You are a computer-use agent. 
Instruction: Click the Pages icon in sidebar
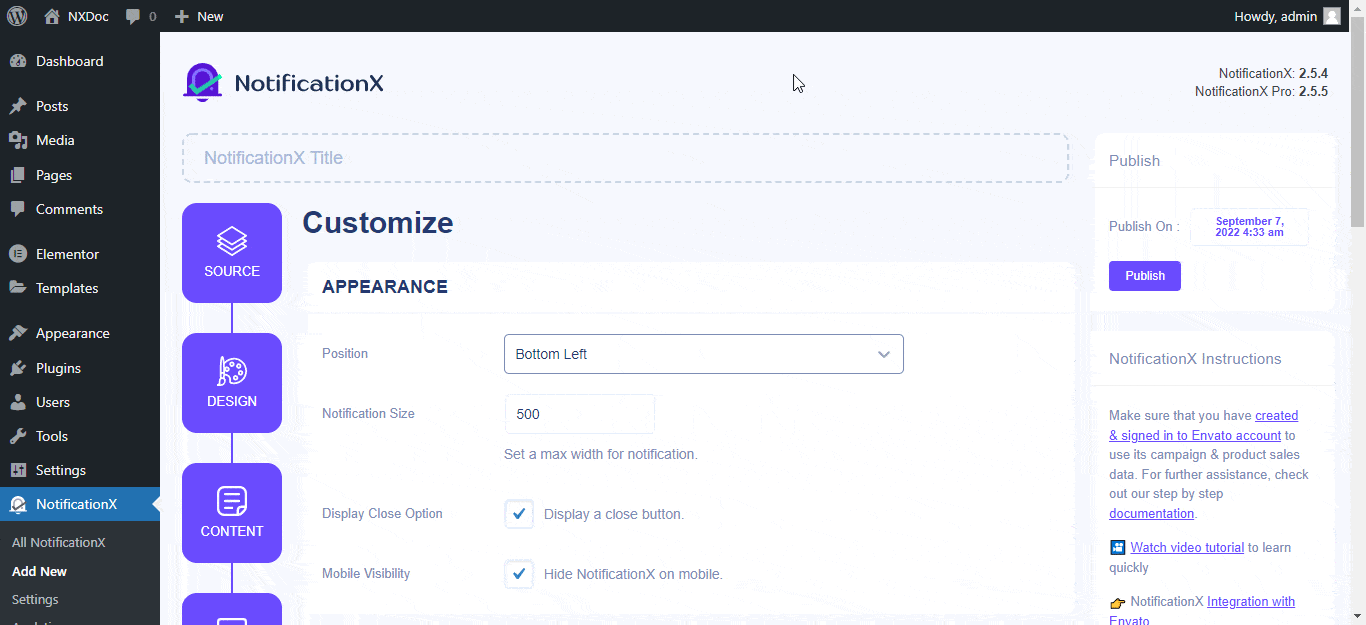[18, 175]
